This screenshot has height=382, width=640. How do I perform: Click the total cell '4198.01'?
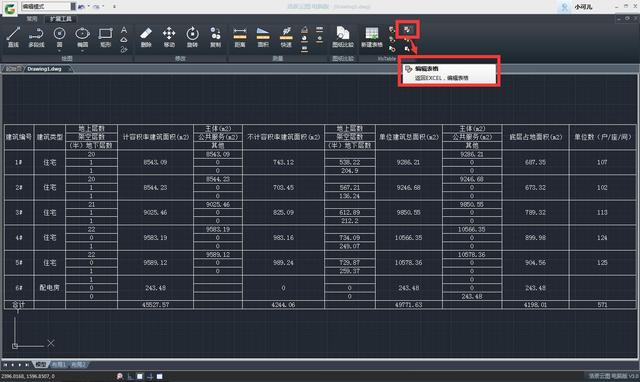[x=536, y=305]
